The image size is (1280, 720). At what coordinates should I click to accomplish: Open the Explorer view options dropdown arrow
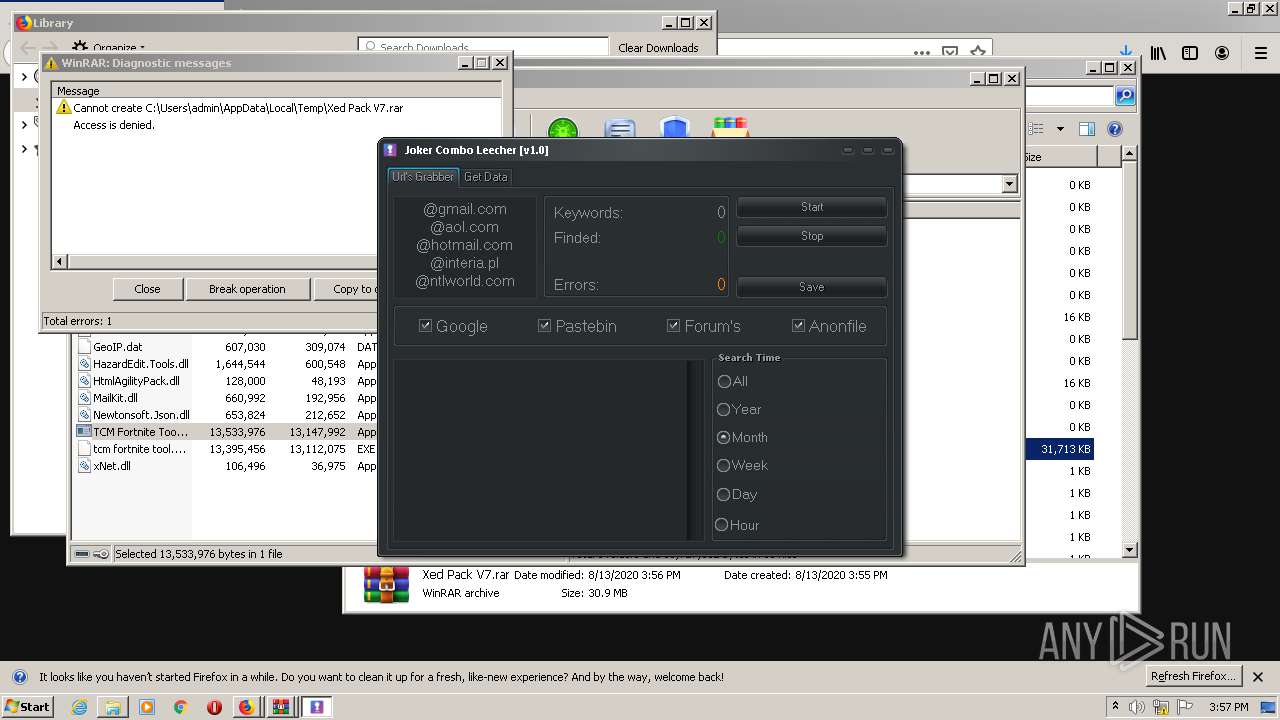pos(1060,129)
